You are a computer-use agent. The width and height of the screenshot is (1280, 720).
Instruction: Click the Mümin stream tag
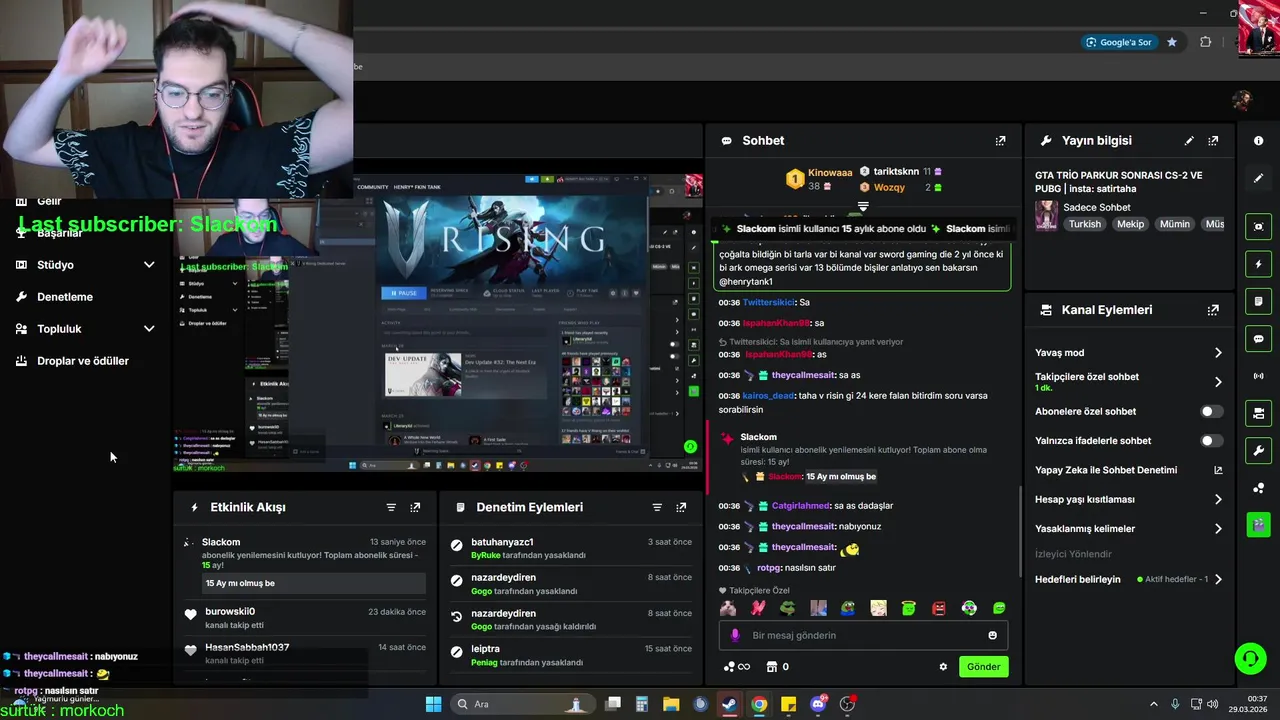(1174, 224)
